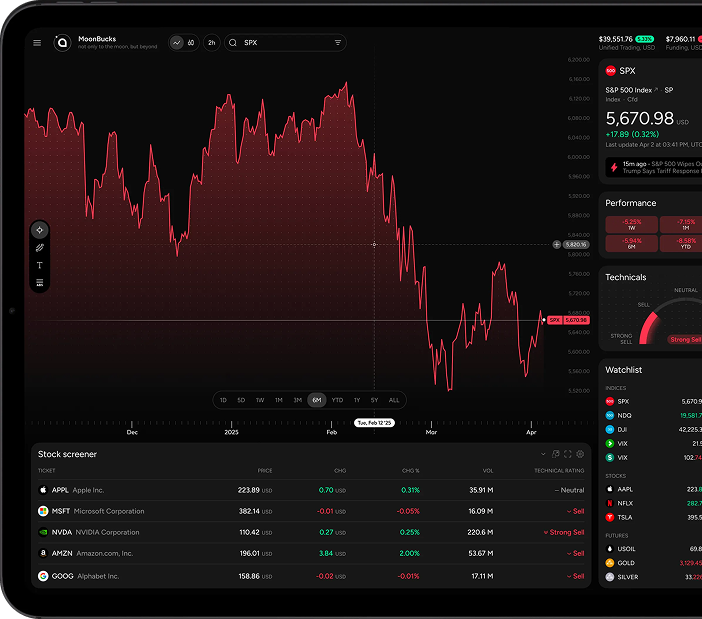702x619 pixels.
Task: Toggle the line chart type button
Action: tap(177, 43)
